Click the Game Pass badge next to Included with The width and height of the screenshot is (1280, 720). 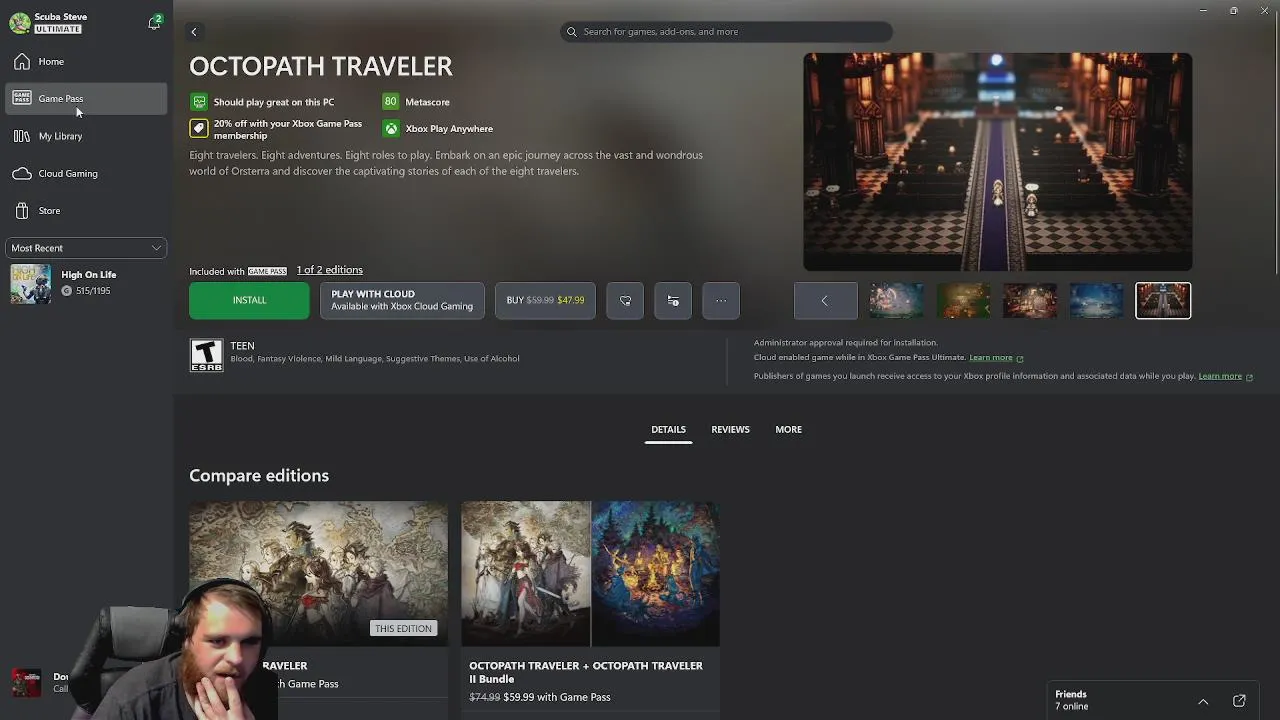click(x=267, y=271)
